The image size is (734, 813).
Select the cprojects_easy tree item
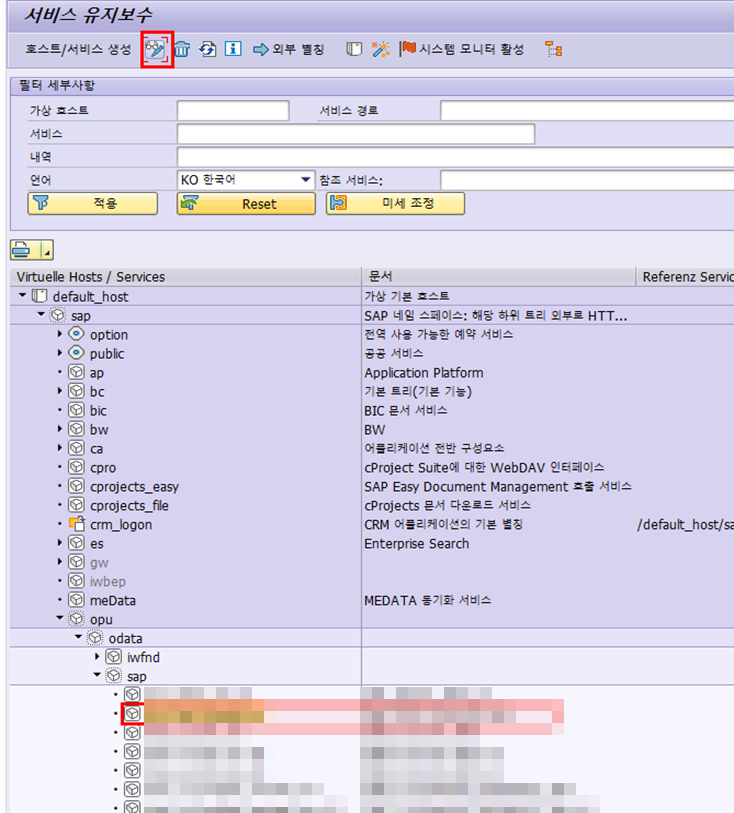(134, 487)
